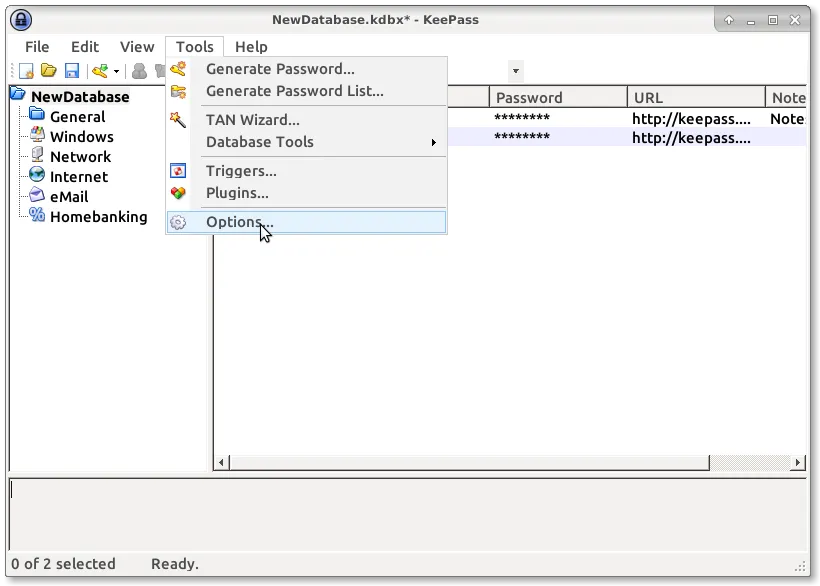This screenshot has width=820, height=586.
Task: Select Triggers in the Tools menu
Action: (x=241, y=171)
